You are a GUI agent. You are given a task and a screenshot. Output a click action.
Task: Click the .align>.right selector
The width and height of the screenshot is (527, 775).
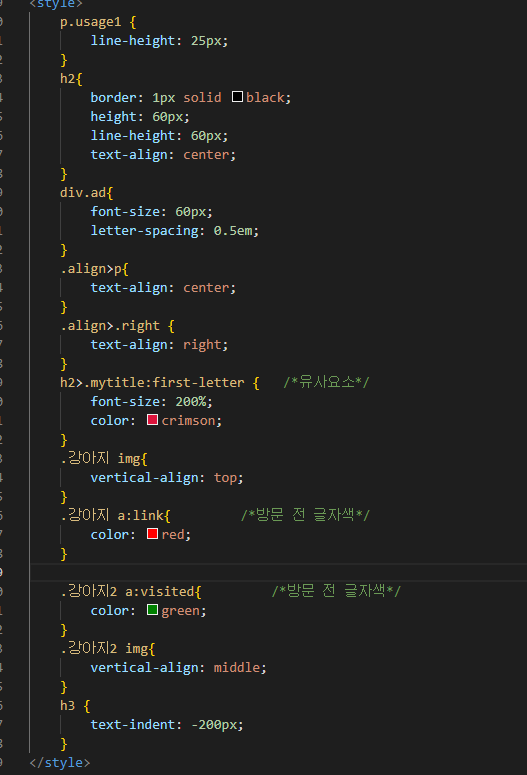pyautogui.click(x=110, y=326)
